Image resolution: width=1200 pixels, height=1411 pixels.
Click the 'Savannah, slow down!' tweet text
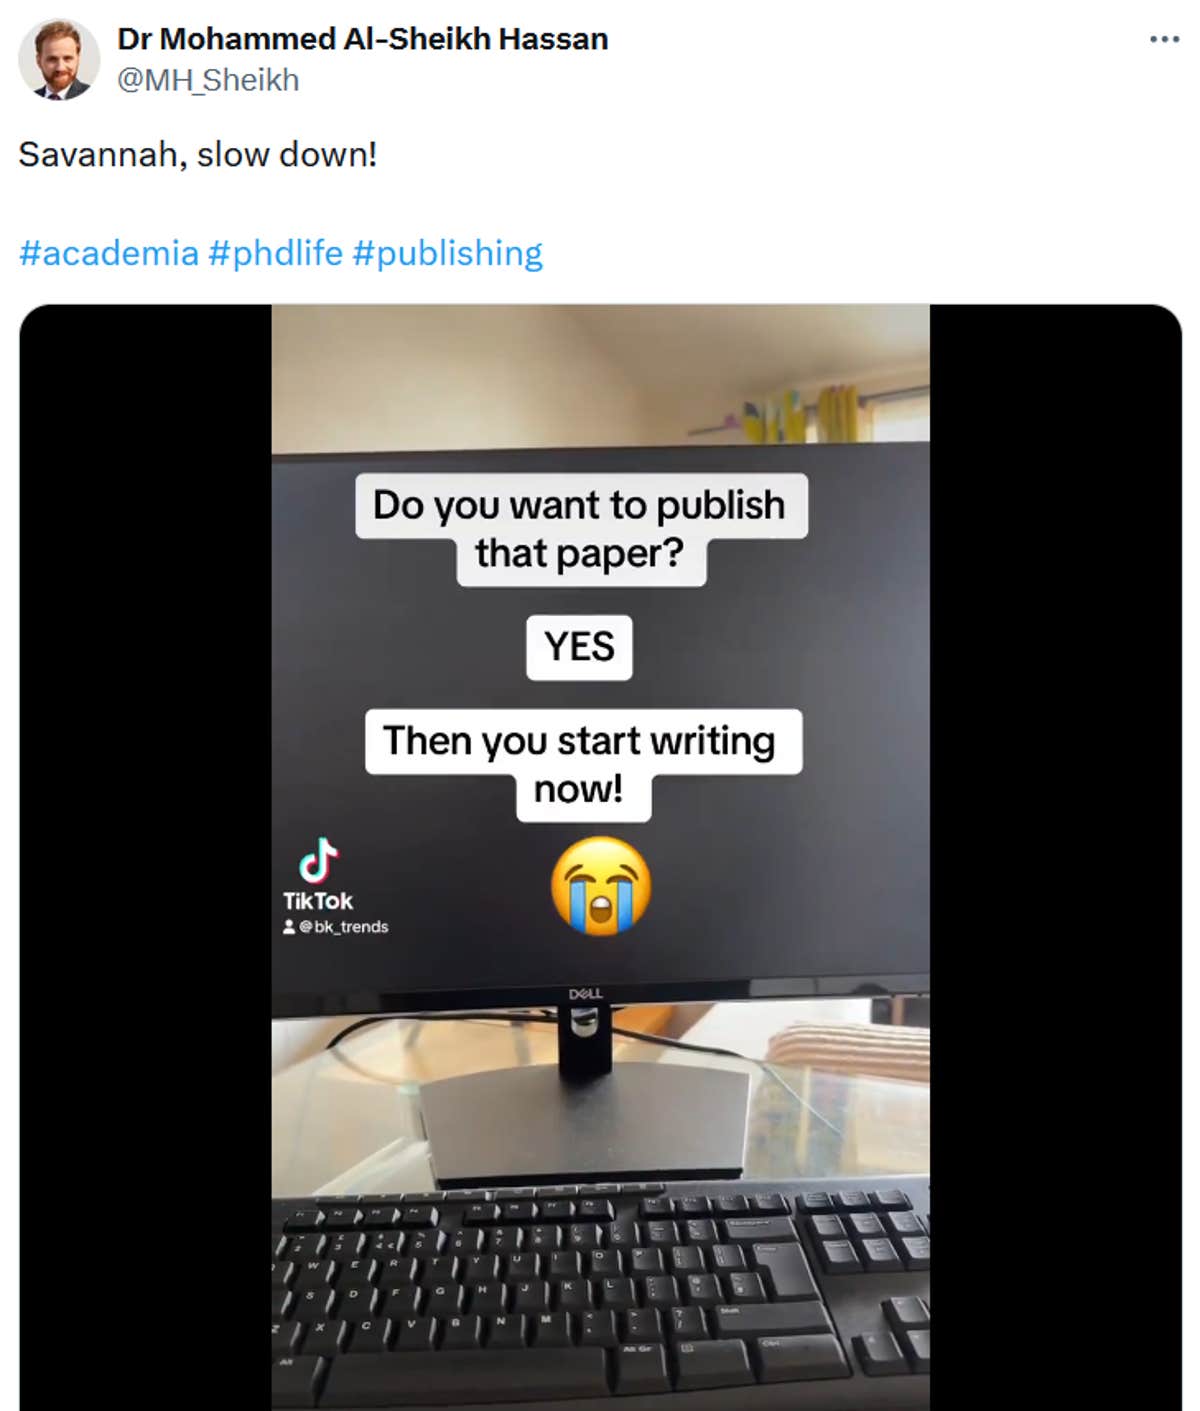pyautogui.click(x=198, y=155)
